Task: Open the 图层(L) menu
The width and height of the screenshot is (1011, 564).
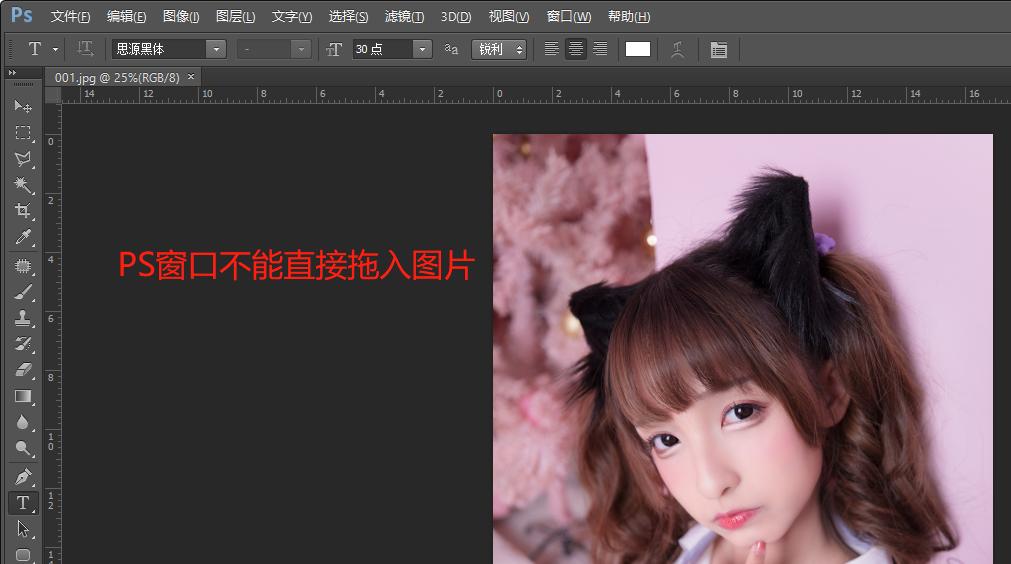Action: (x=235, y=16)
